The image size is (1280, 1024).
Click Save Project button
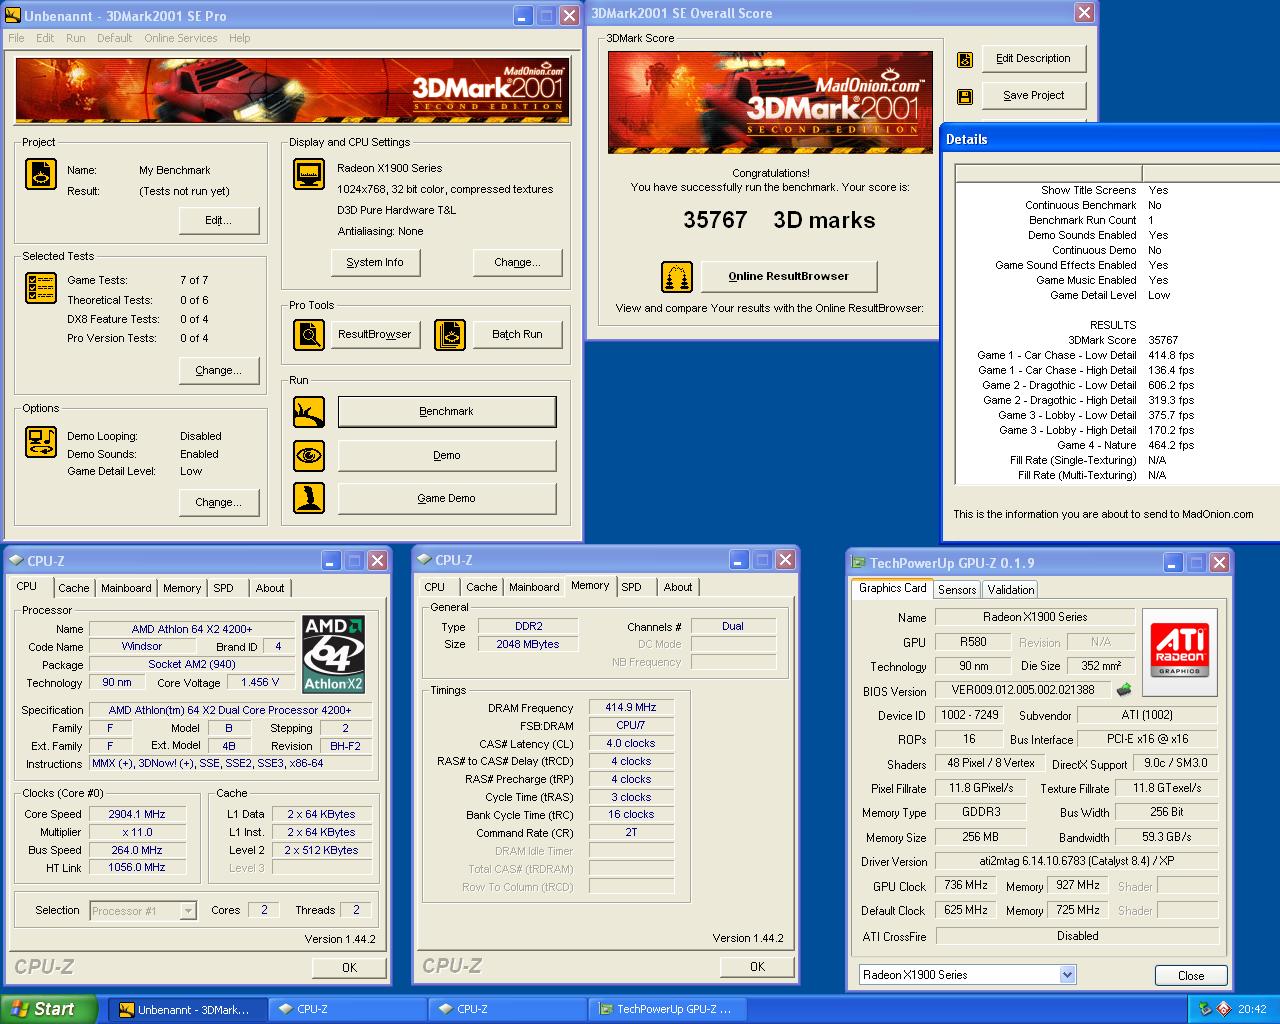click(x=1033, y=96)
